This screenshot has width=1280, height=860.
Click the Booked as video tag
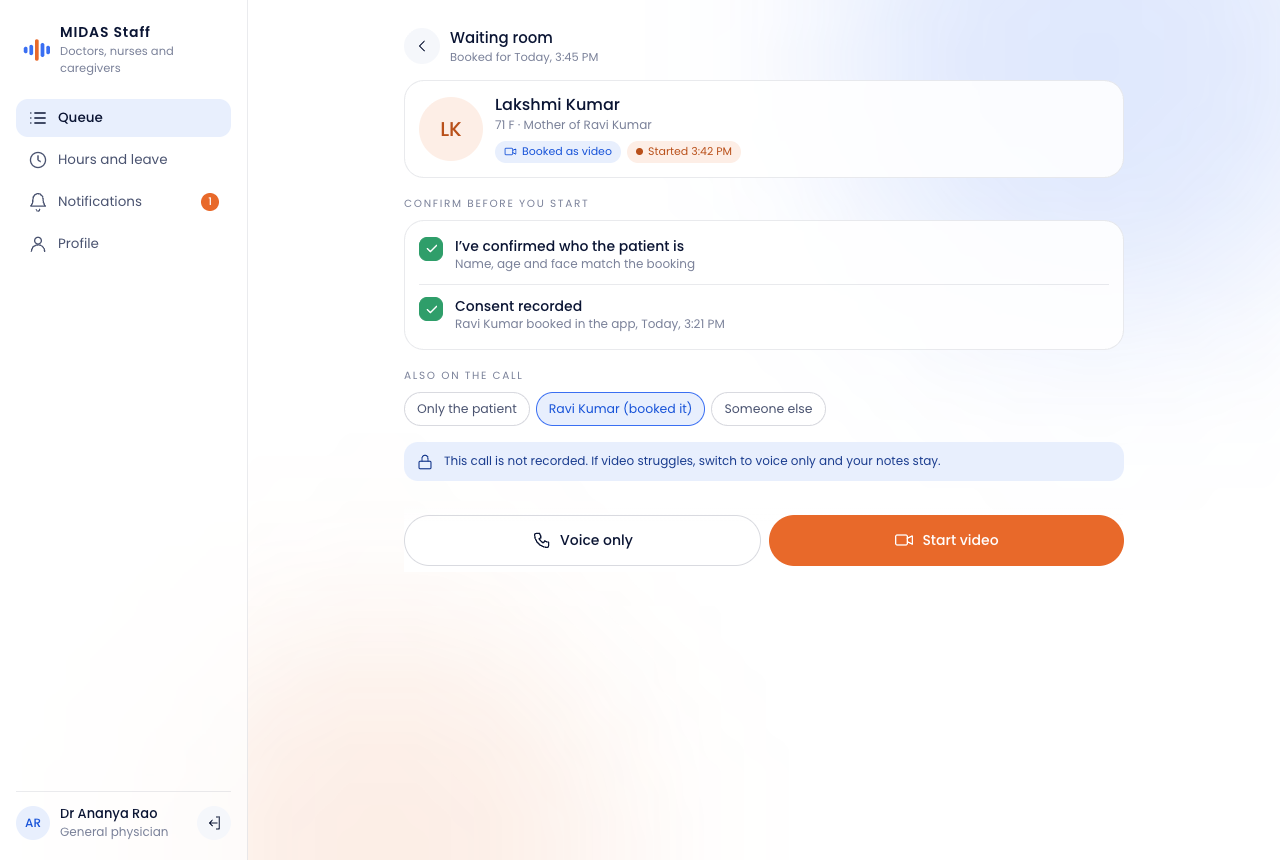[x=558, y=152]
